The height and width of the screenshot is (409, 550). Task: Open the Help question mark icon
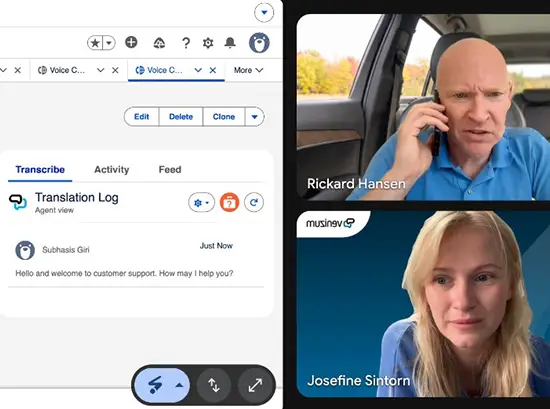[186, 43]
